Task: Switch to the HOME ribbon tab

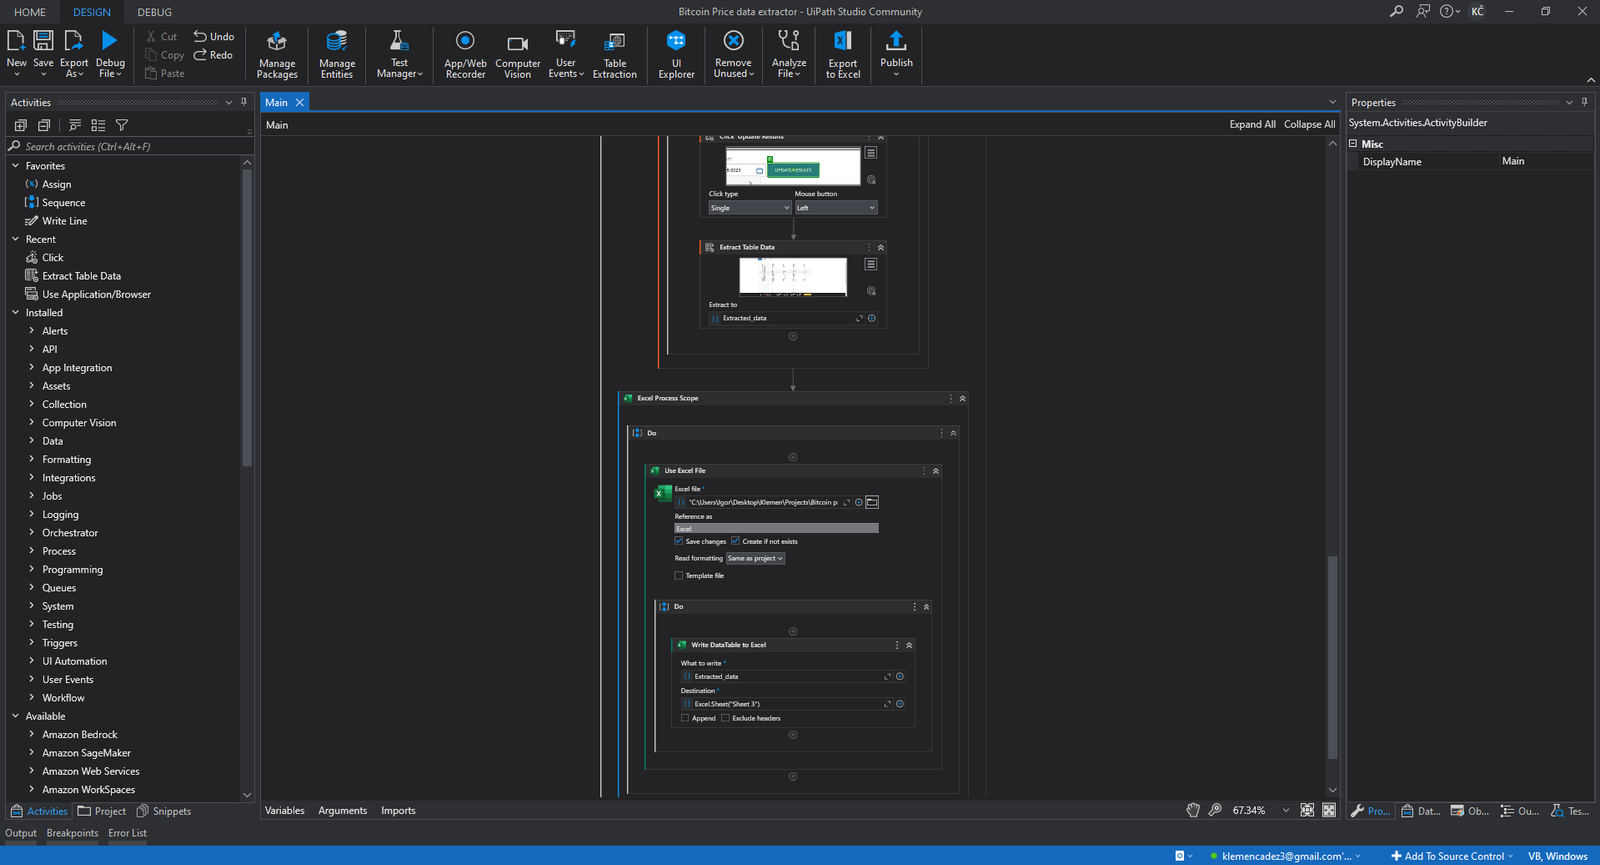Action: (x=30, y=12)
